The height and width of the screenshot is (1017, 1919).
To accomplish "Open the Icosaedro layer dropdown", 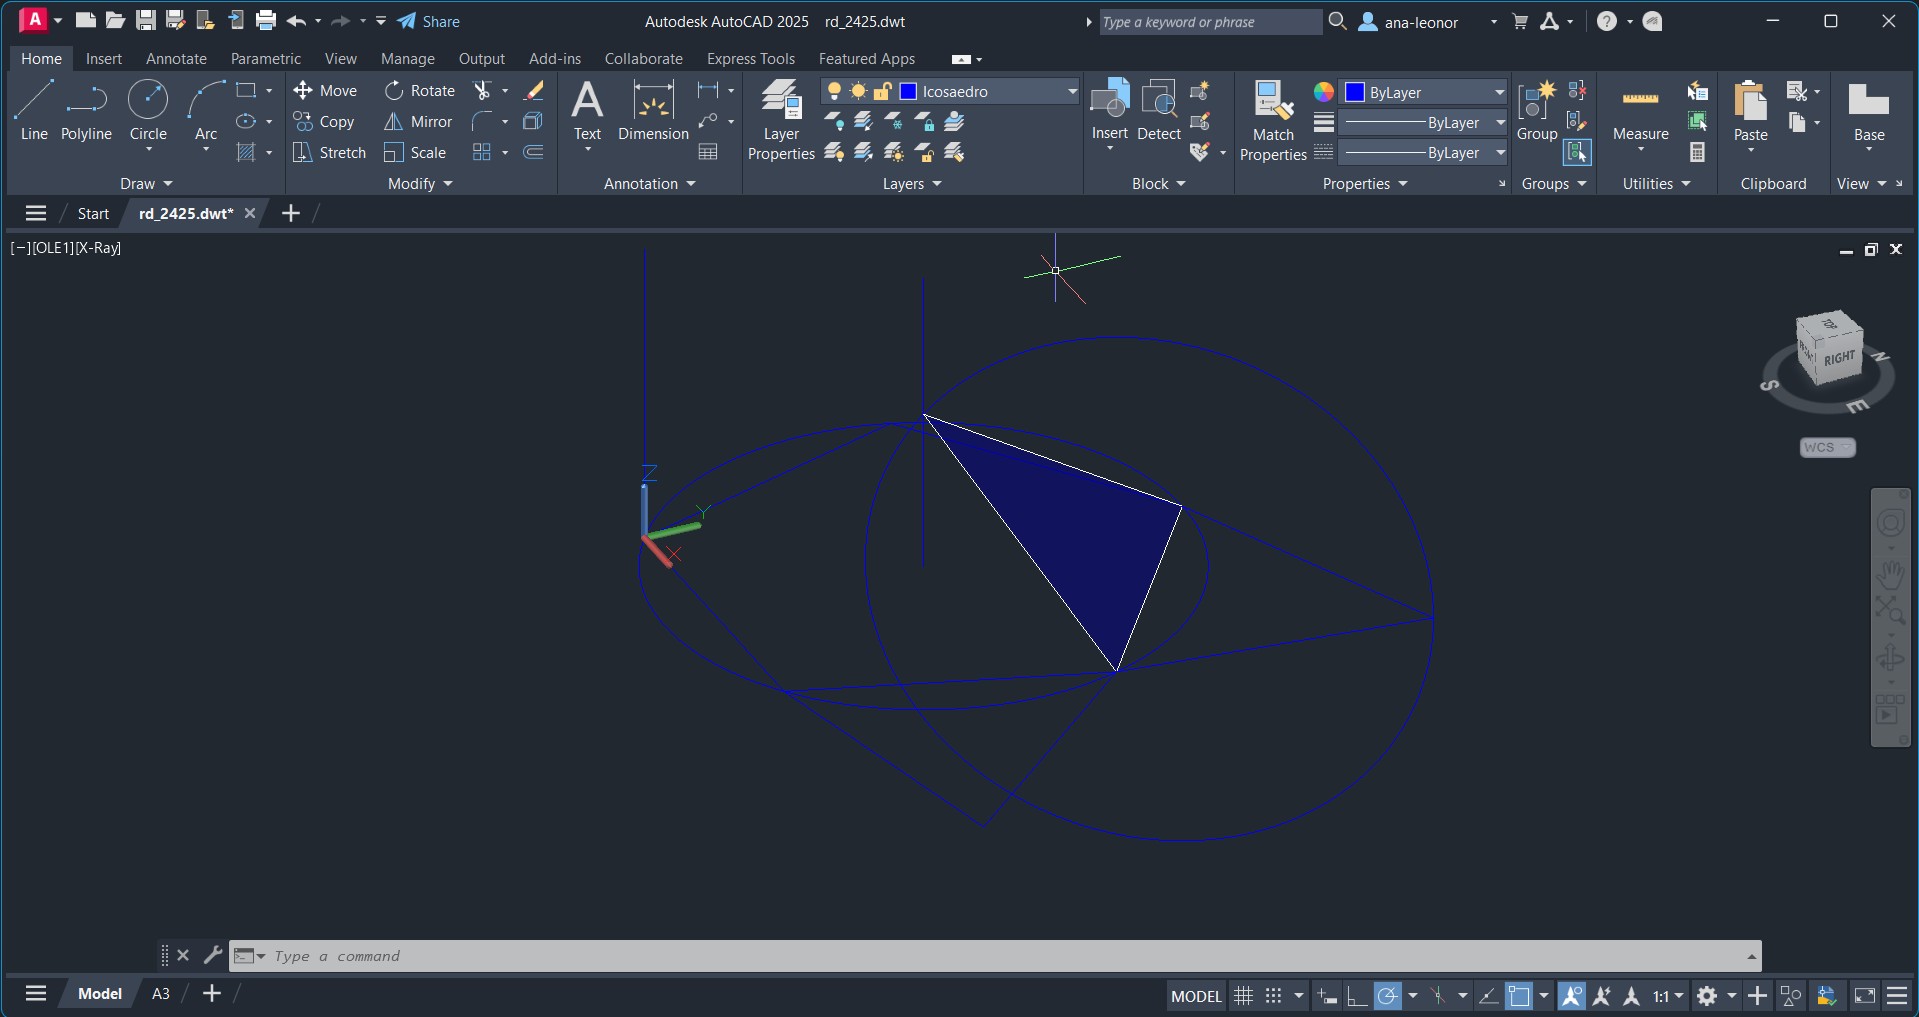I will coord(1072,91).
